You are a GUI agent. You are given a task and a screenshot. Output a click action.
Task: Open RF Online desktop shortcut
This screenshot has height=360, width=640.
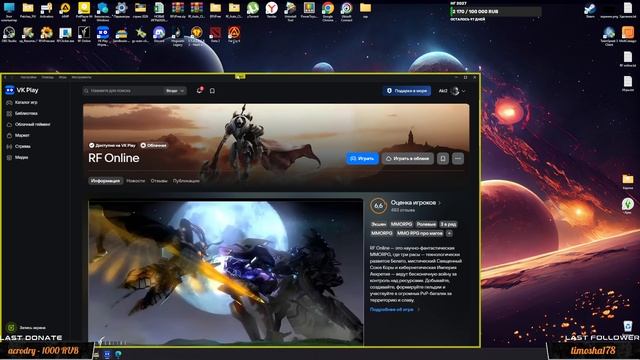(84, 34)
